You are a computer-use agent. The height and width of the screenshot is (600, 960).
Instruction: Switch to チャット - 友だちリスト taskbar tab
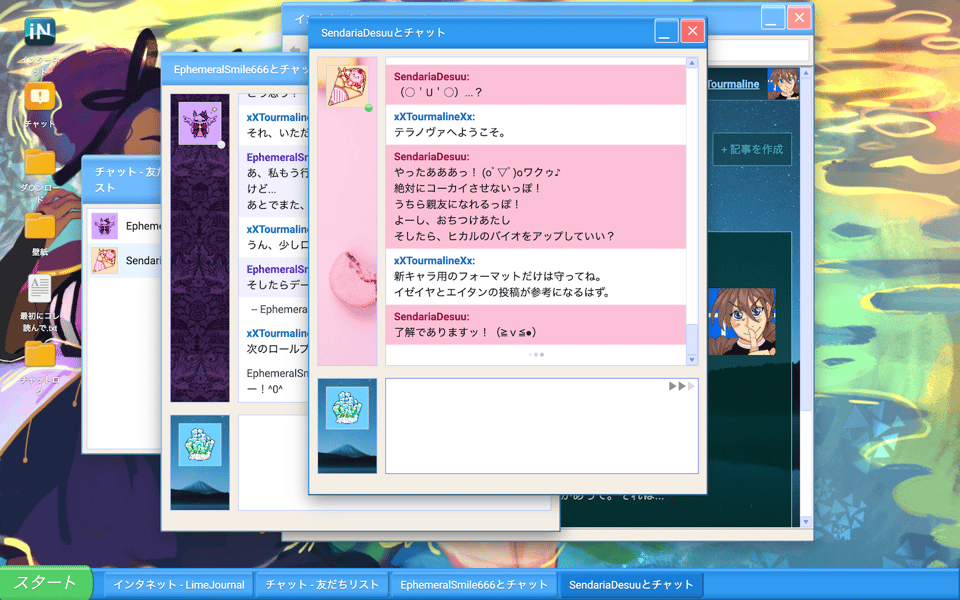pos(322,585)
